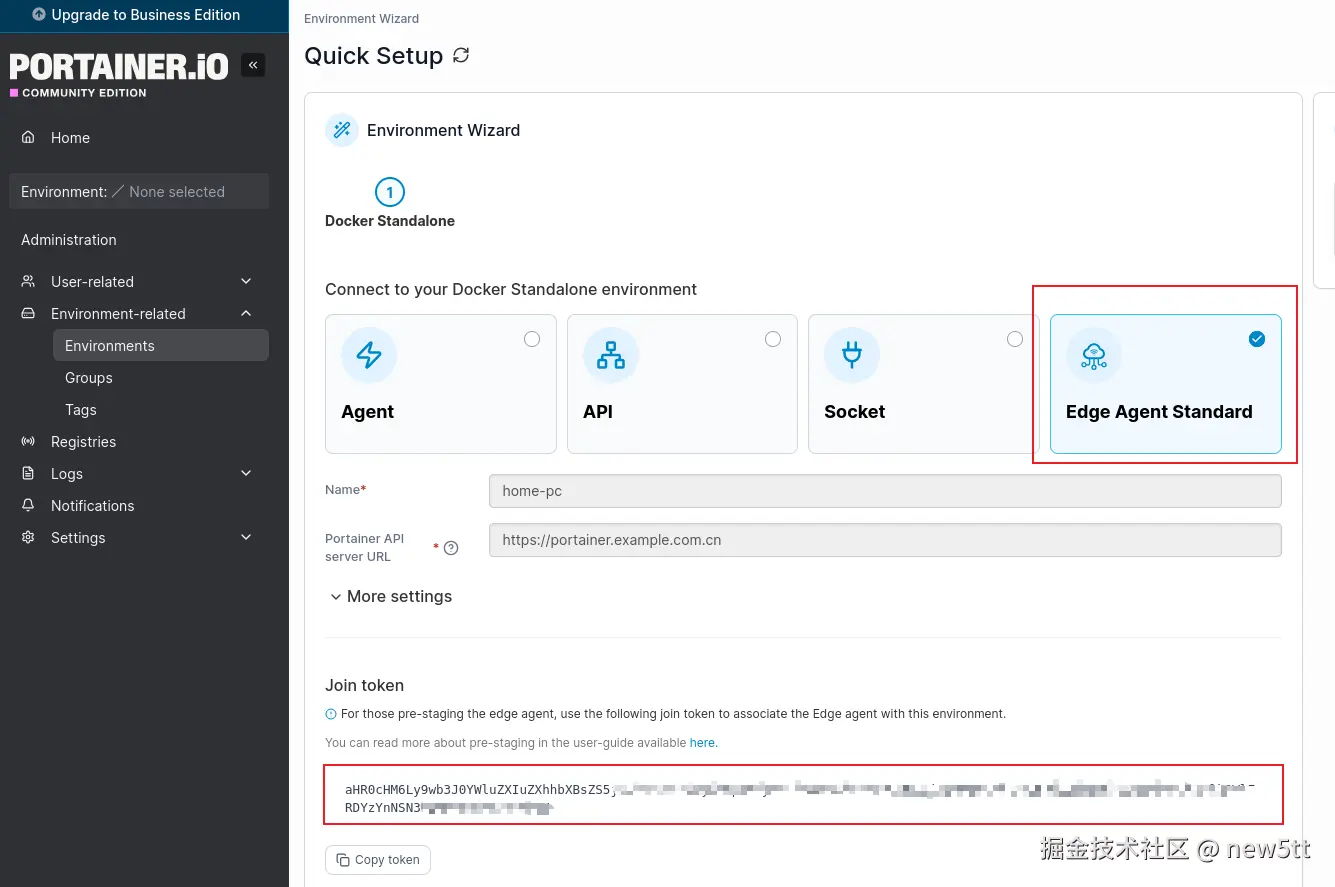This screenshot has height=887, width=1335.
Task: Click the Name input field
Action: click(885, 491)
